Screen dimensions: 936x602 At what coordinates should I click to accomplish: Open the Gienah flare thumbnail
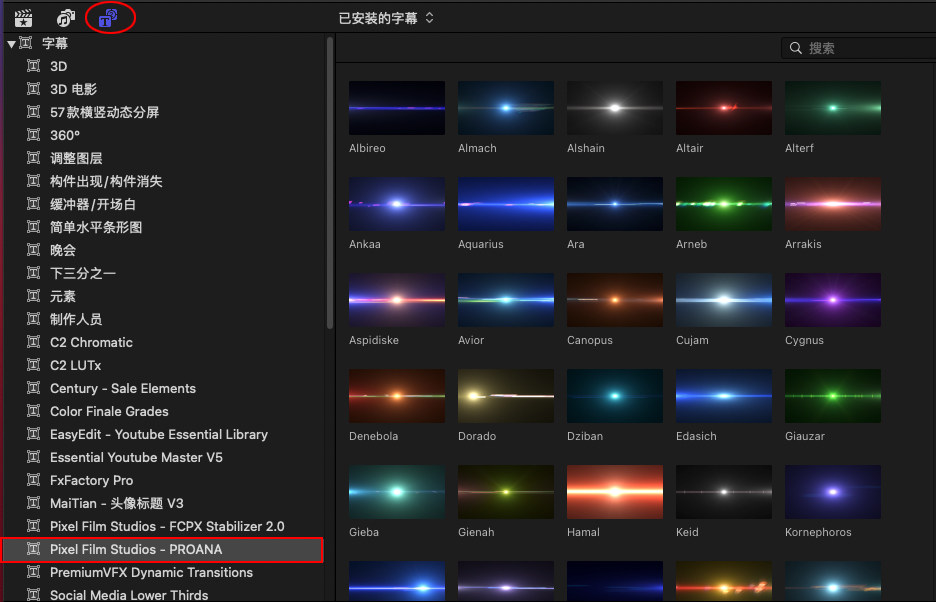[506, 492]
